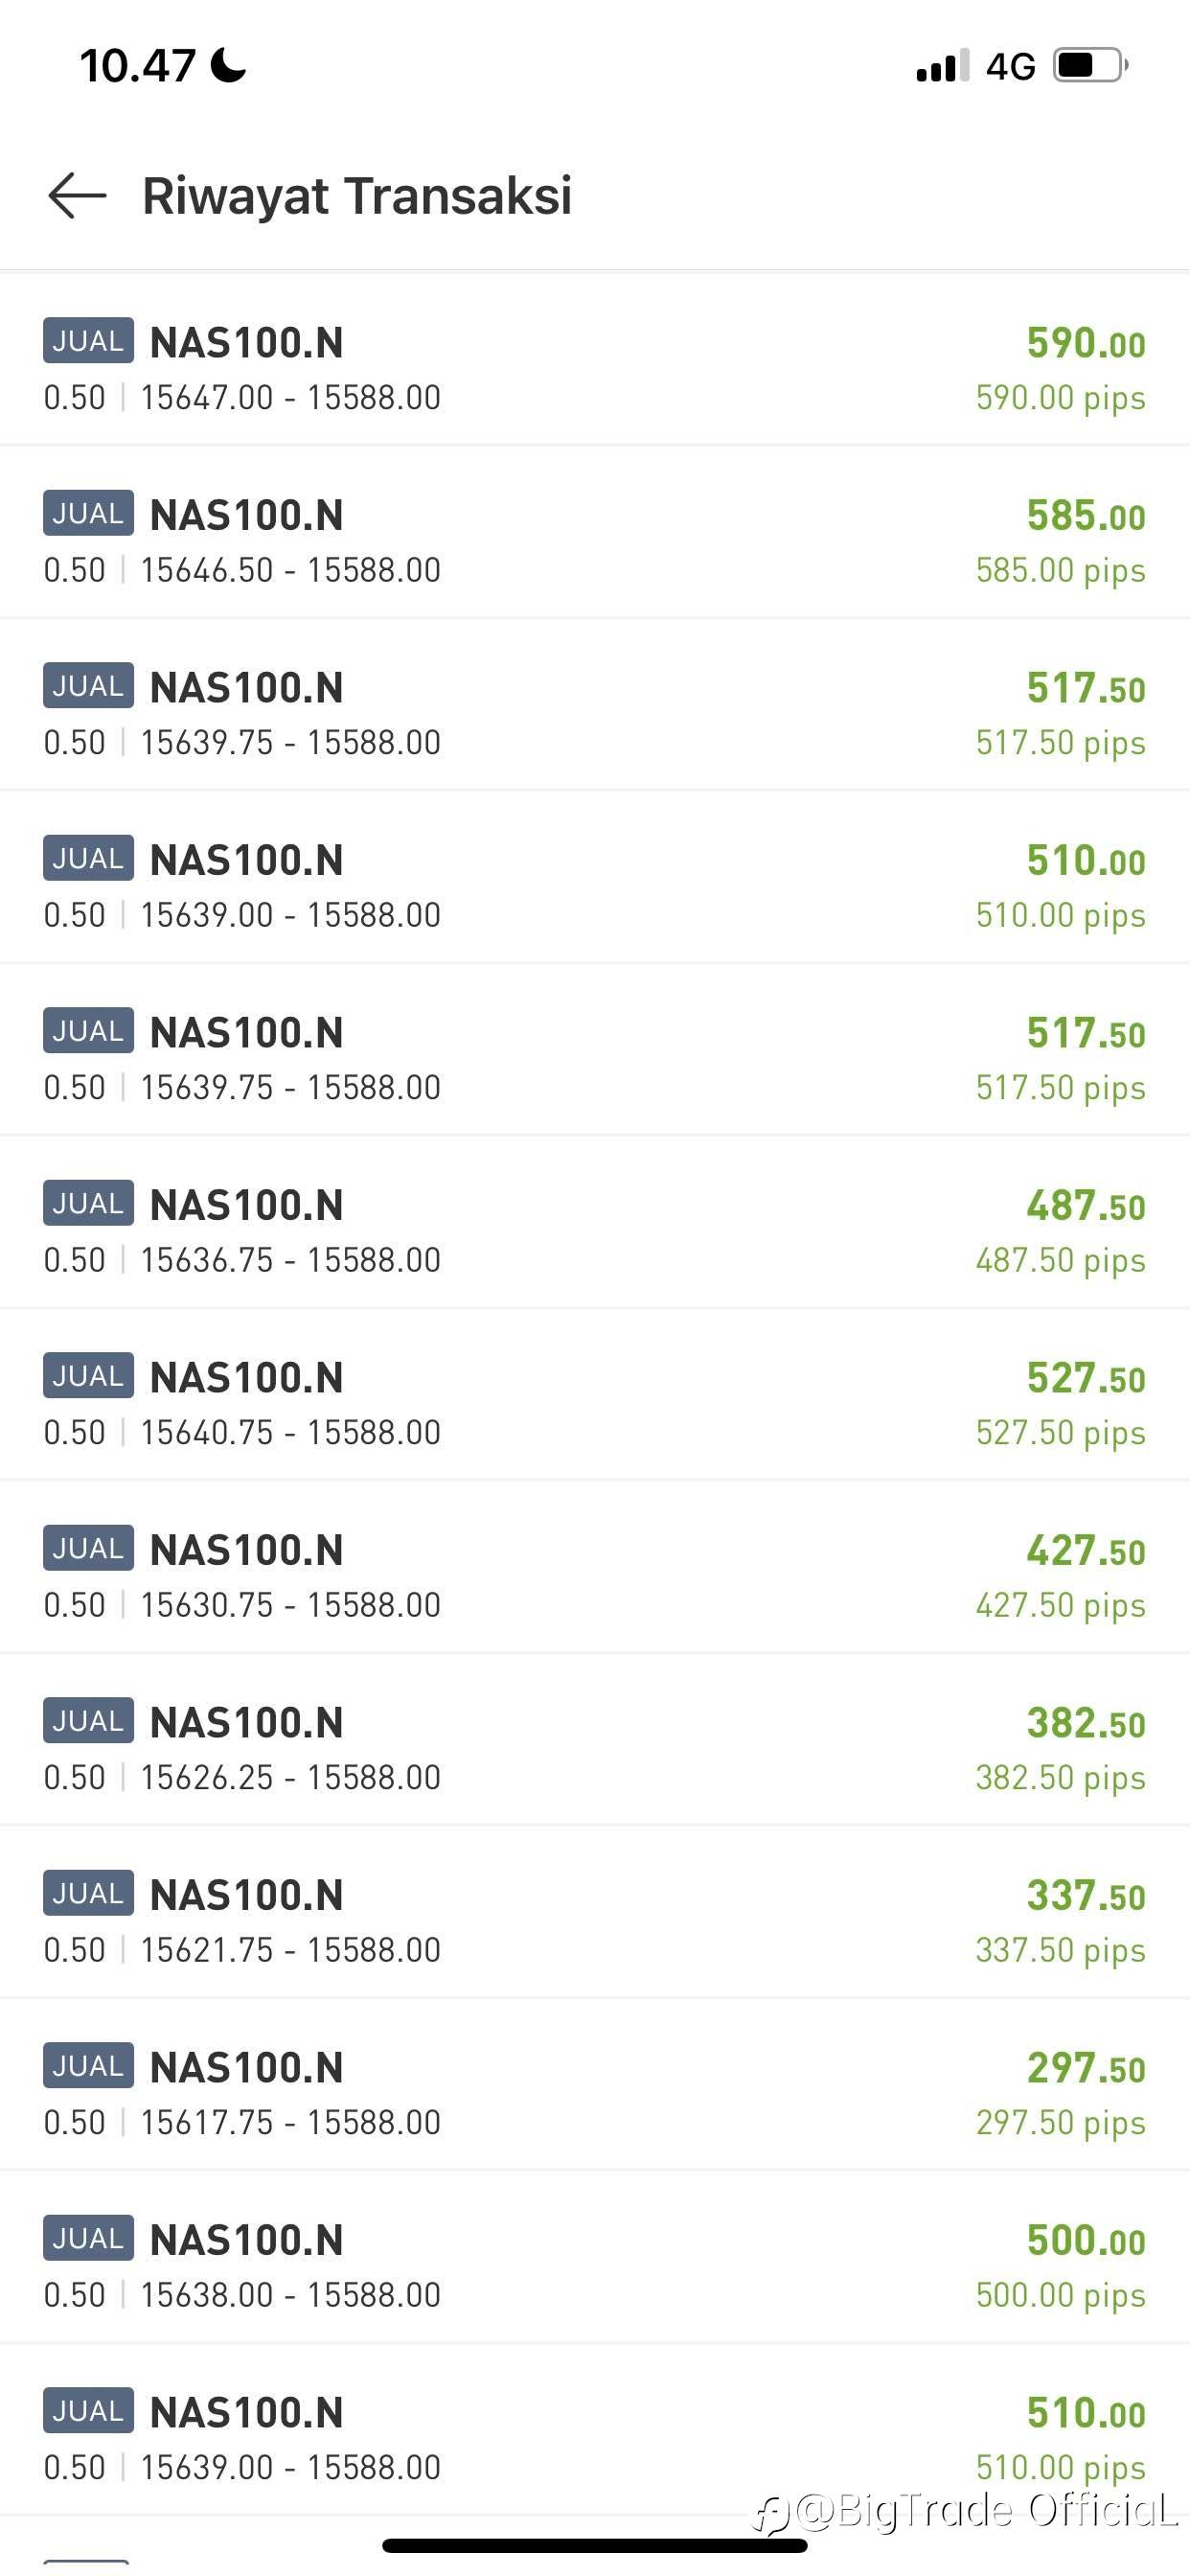
Task: Tap the home indicator bar at the bottom
Action: [x=595, y=2545]
